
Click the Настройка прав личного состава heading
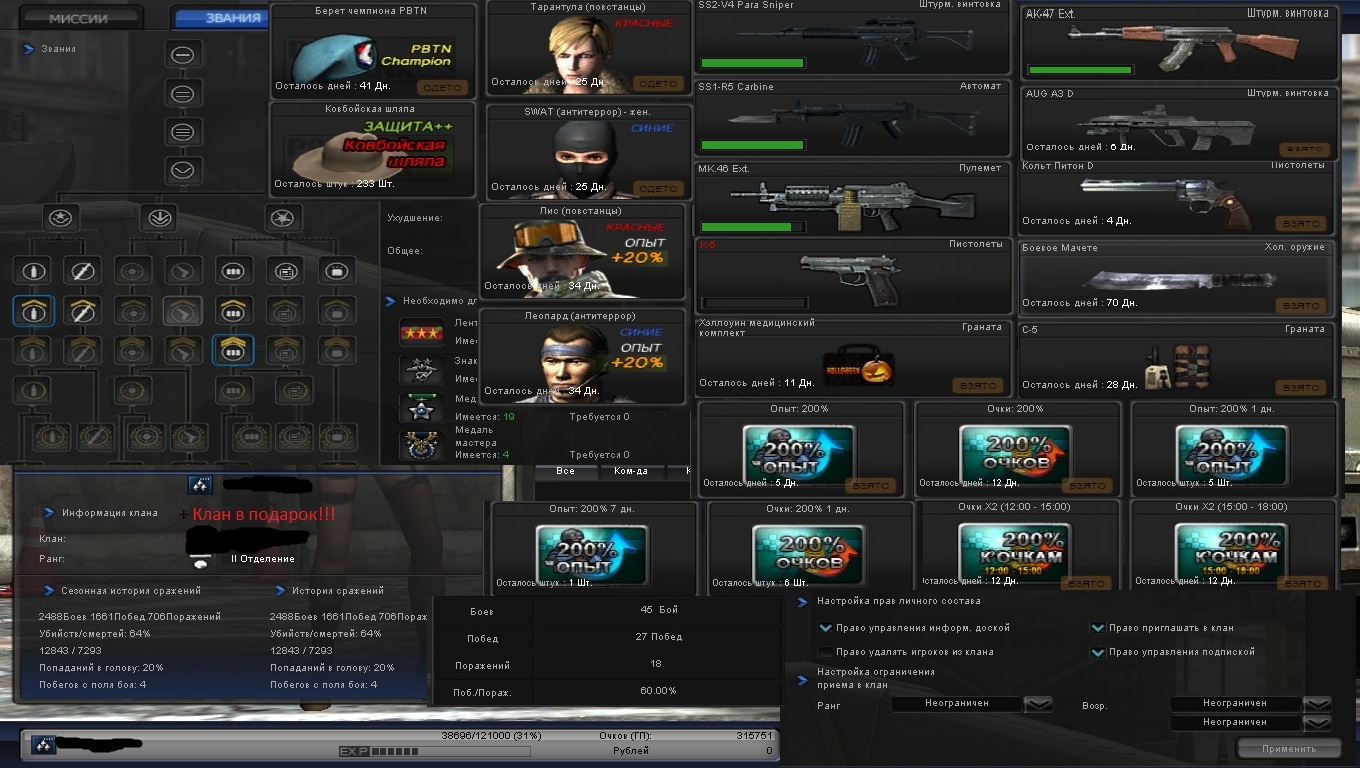point(898,601)
